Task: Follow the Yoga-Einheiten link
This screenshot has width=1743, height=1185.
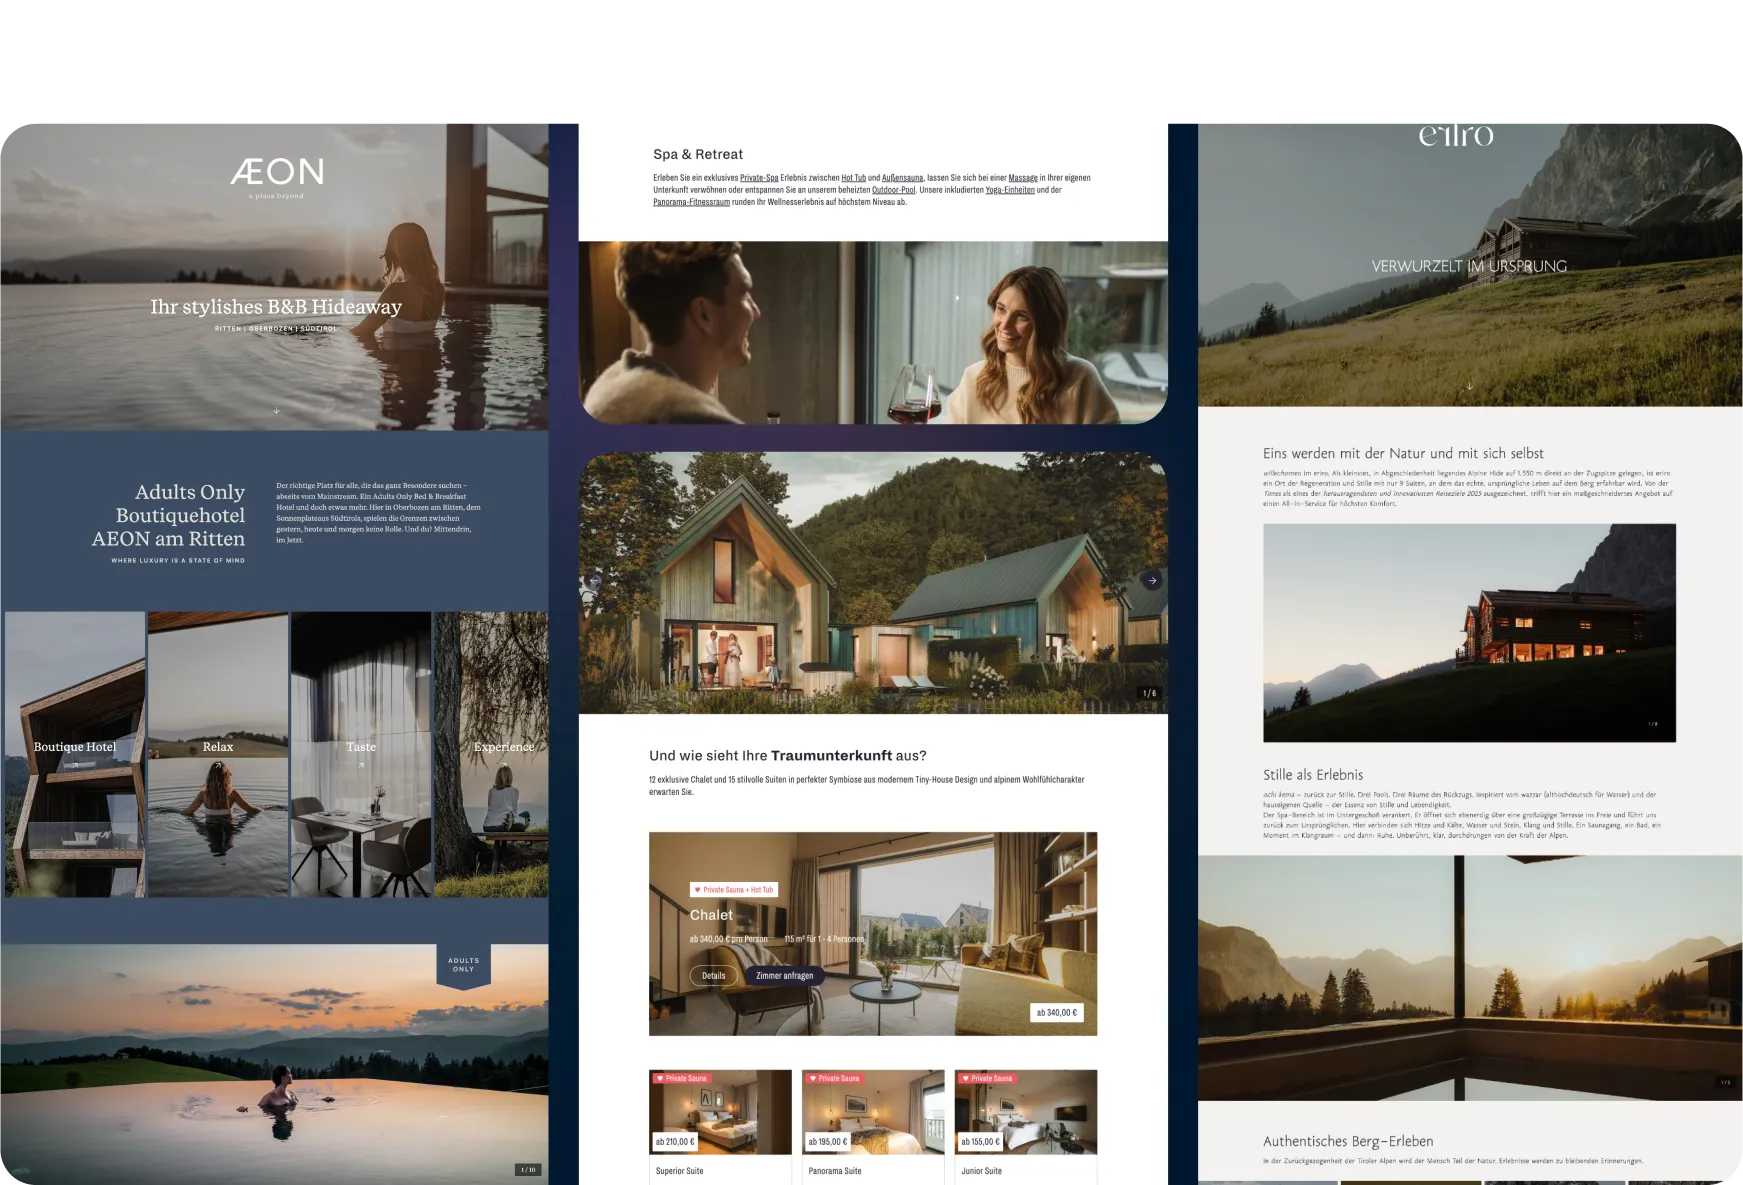Action: pos(1010,190)
